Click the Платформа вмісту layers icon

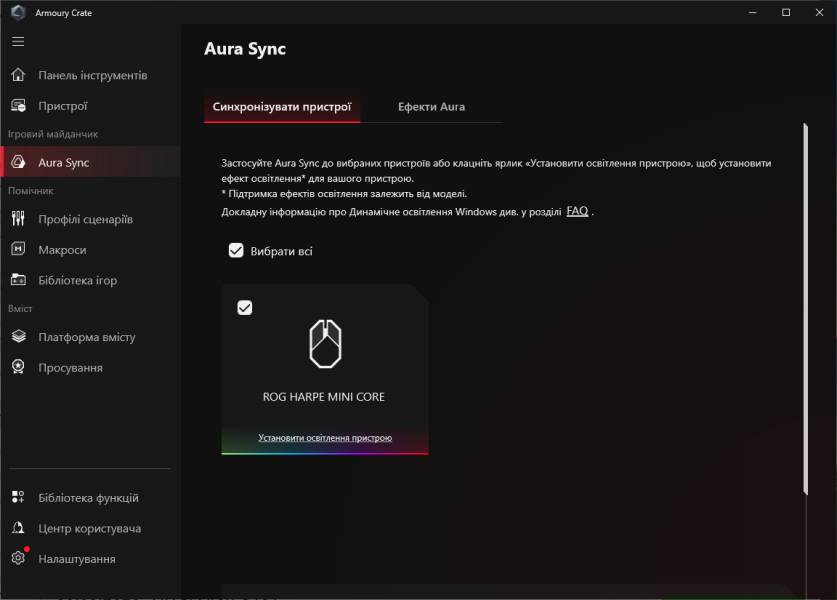tap(18, 337)
